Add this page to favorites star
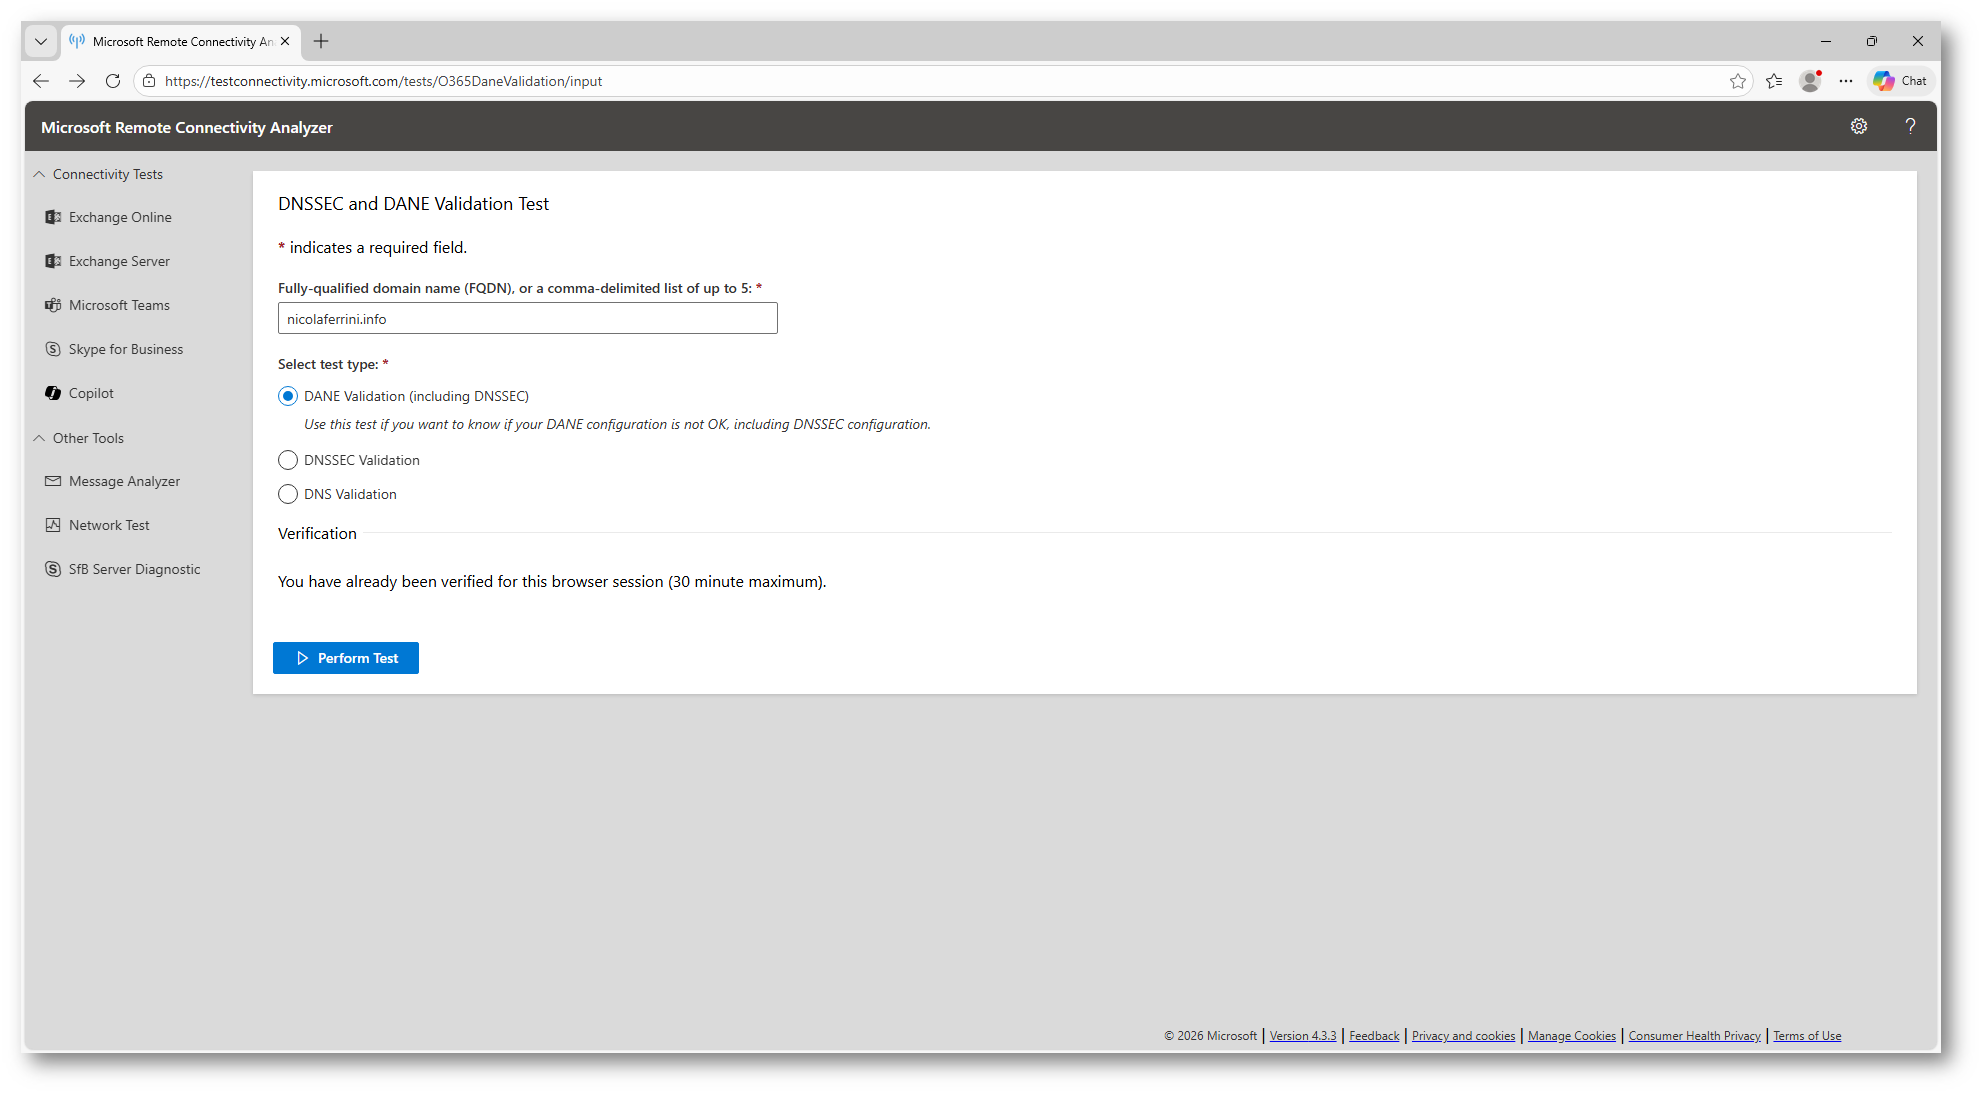The height and width of the screenshot is (1095, 1983). coord(1738,81)
